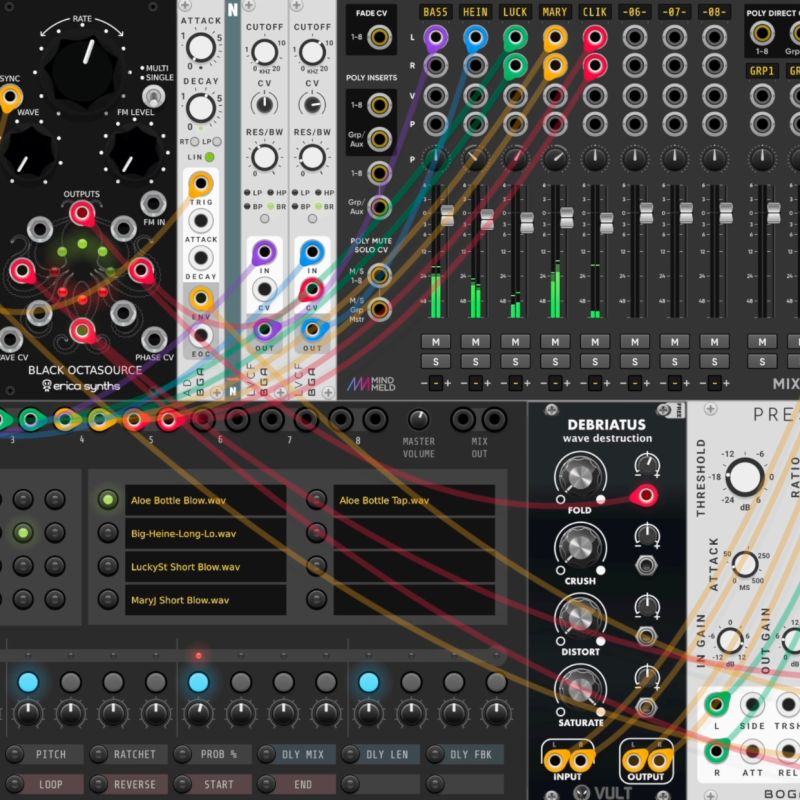Click the GRP1 group name label
This screenshot has height=800, width=800.
(762, 70)
